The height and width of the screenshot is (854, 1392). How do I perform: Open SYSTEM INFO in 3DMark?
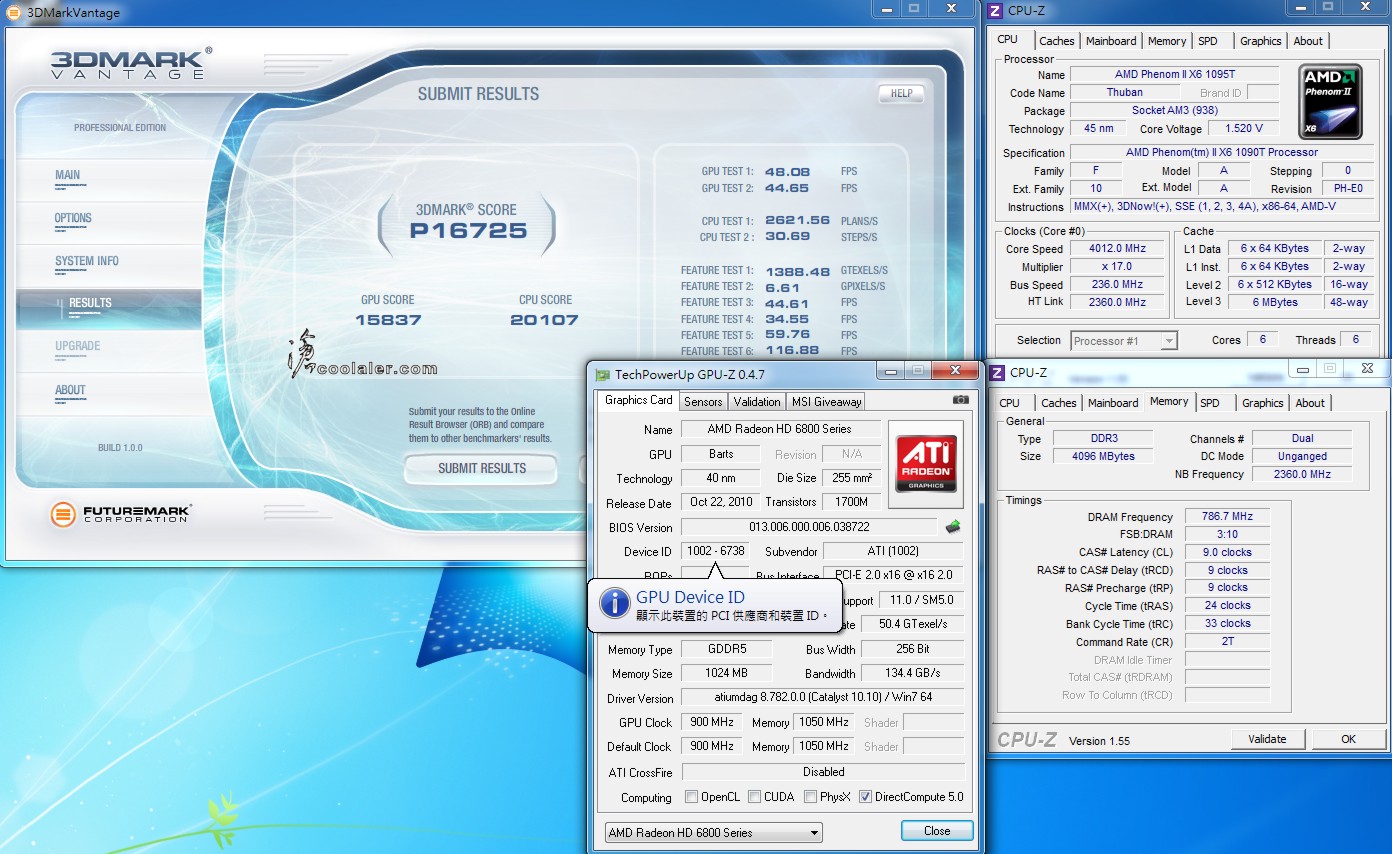point(86,261)
